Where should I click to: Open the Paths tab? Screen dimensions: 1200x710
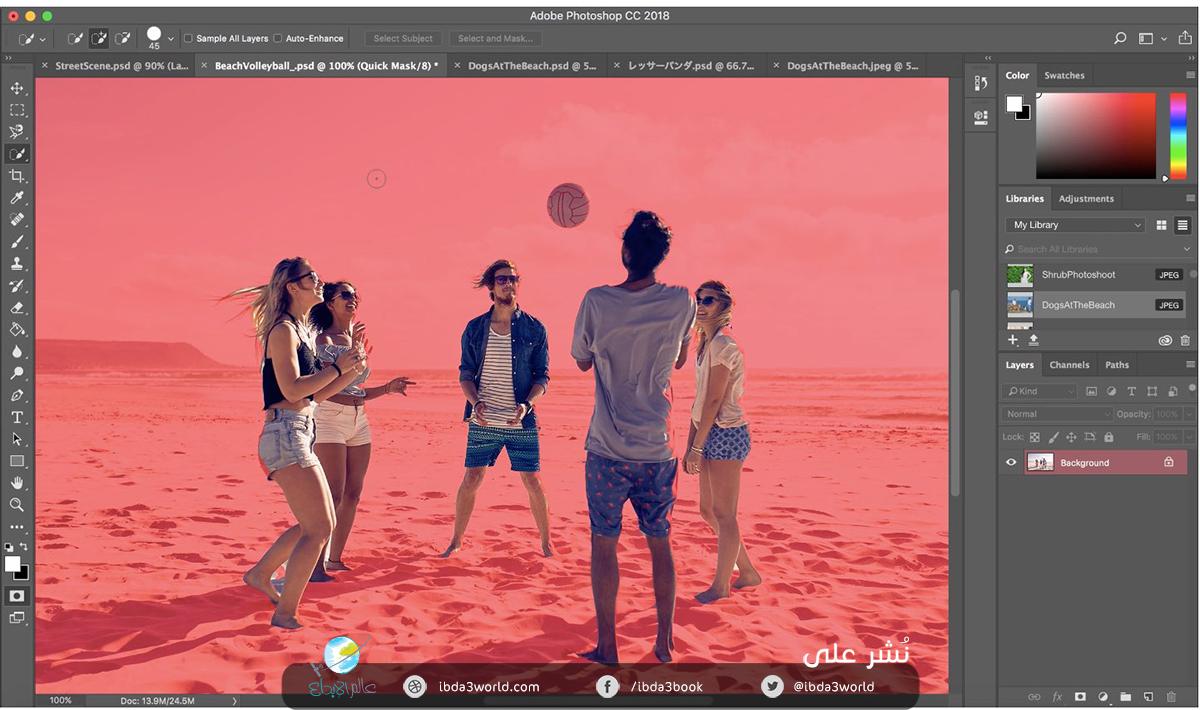1117,365
